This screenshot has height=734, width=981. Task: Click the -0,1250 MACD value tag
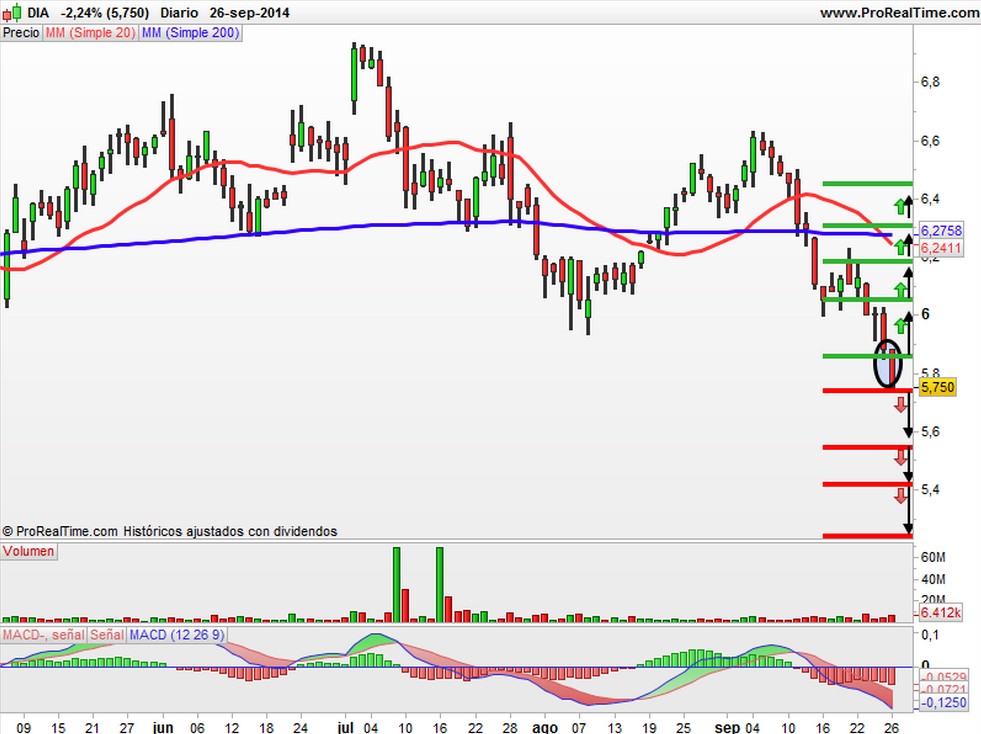click(943, 703)
